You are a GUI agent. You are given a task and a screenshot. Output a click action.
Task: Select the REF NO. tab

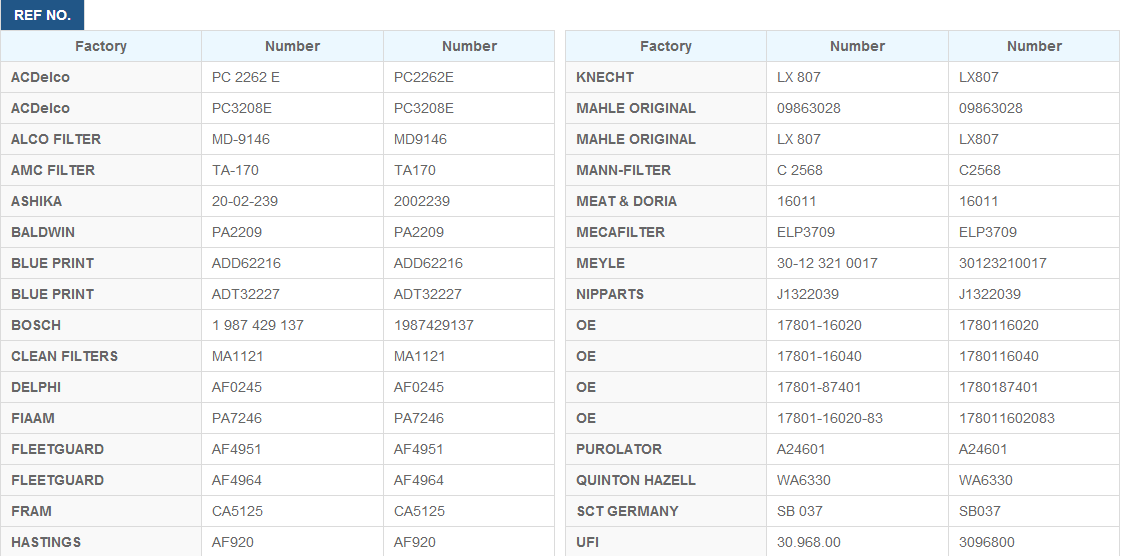click(x=42, y=15)
